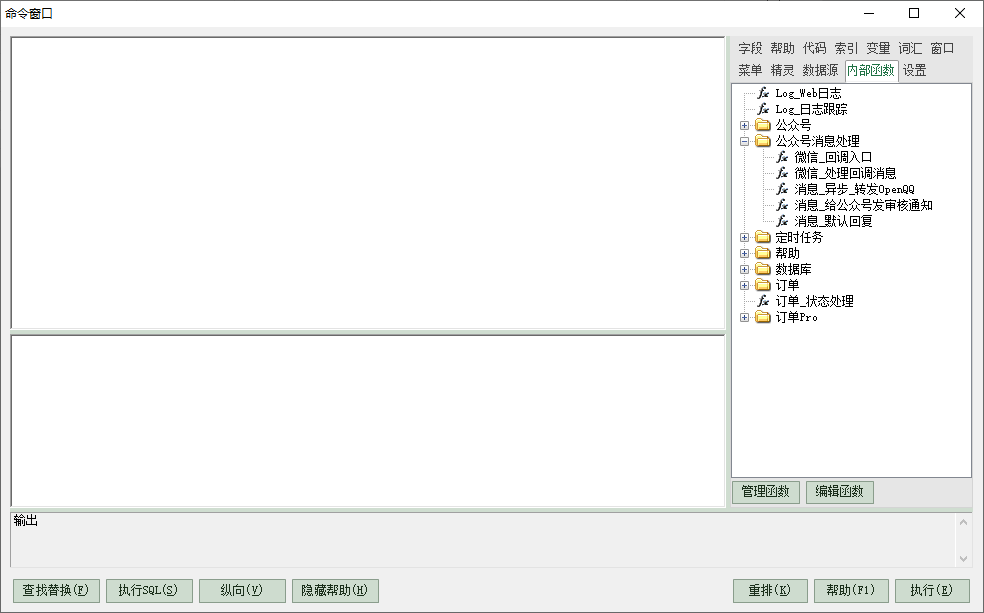984x613 pixels.
Task: Select the Log_Web日志 function
Action: 808,93
